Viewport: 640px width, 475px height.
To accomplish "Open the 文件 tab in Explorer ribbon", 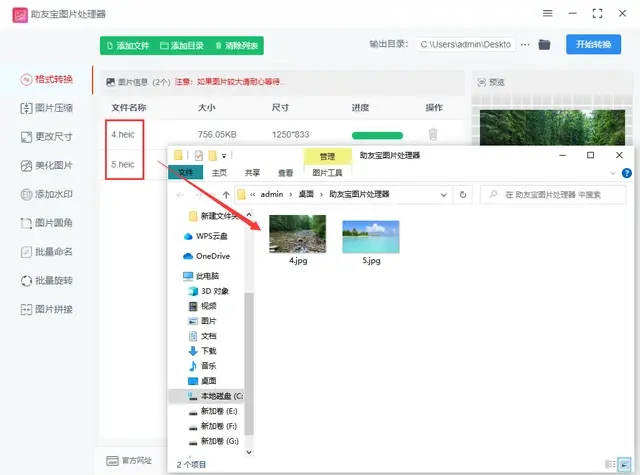I will tap(186, 173).
